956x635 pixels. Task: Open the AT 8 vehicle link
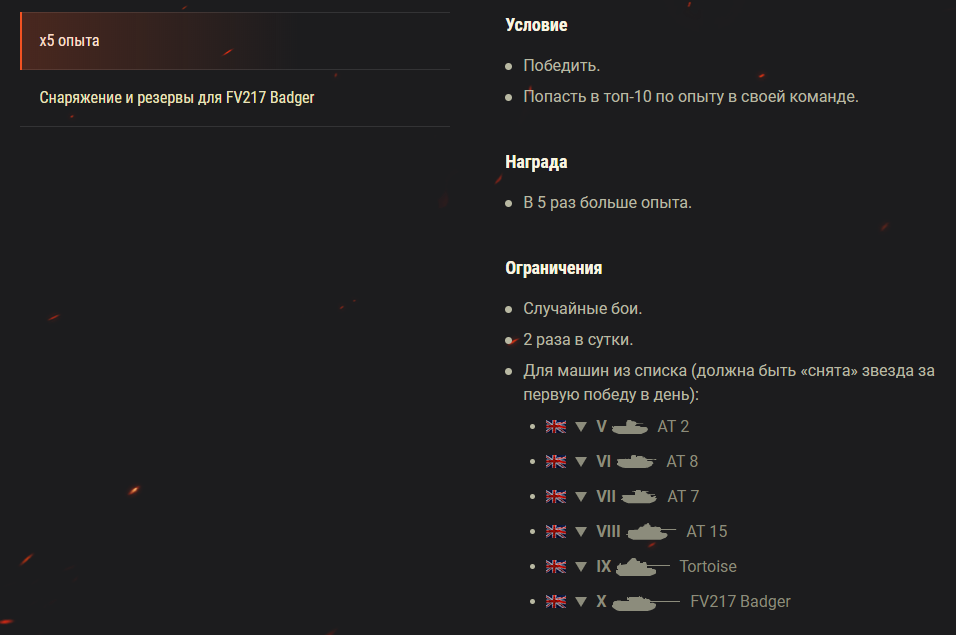pos(682,462)
